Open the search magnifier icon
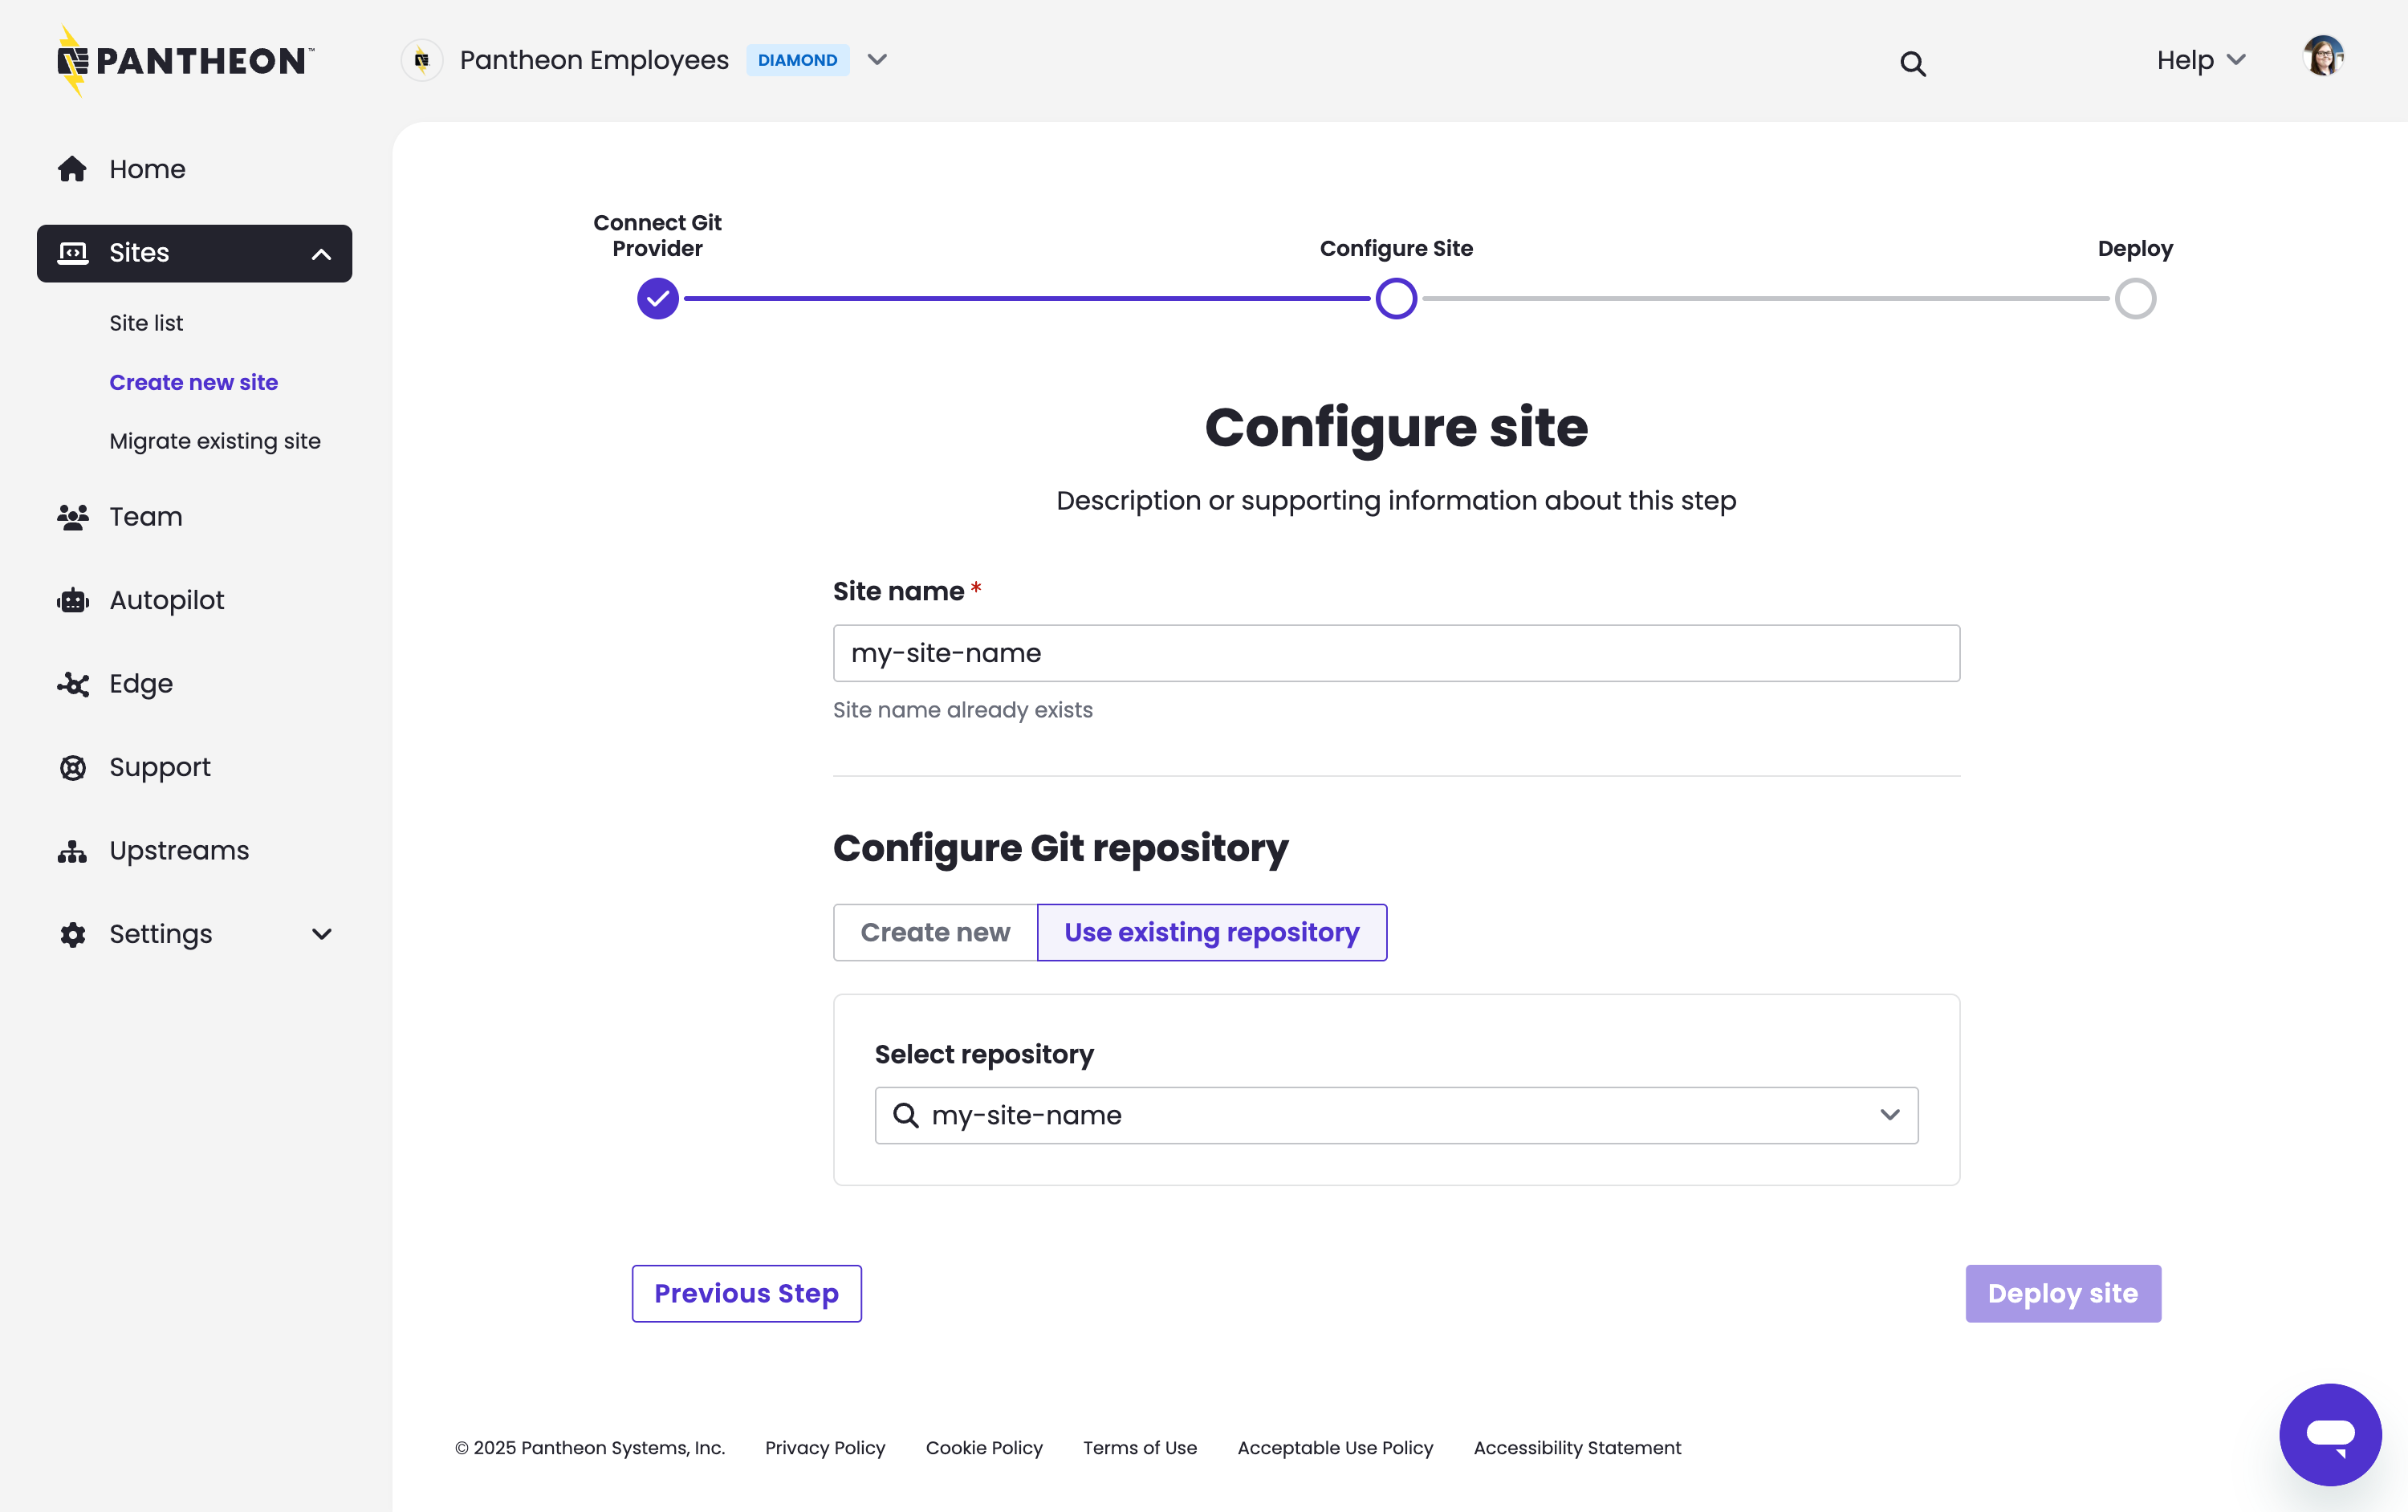Screen dimensions: 2408x1512 pyautogui.click(x=1912, y=62)
